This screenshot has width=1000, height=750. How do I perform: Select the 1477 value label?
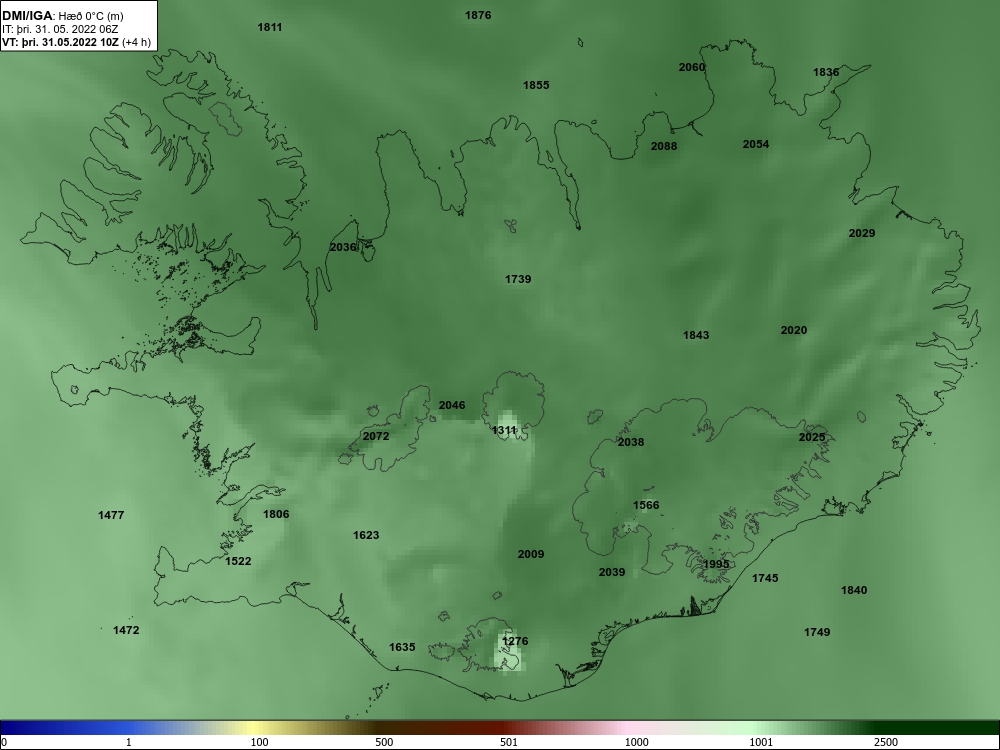(112, 515)
